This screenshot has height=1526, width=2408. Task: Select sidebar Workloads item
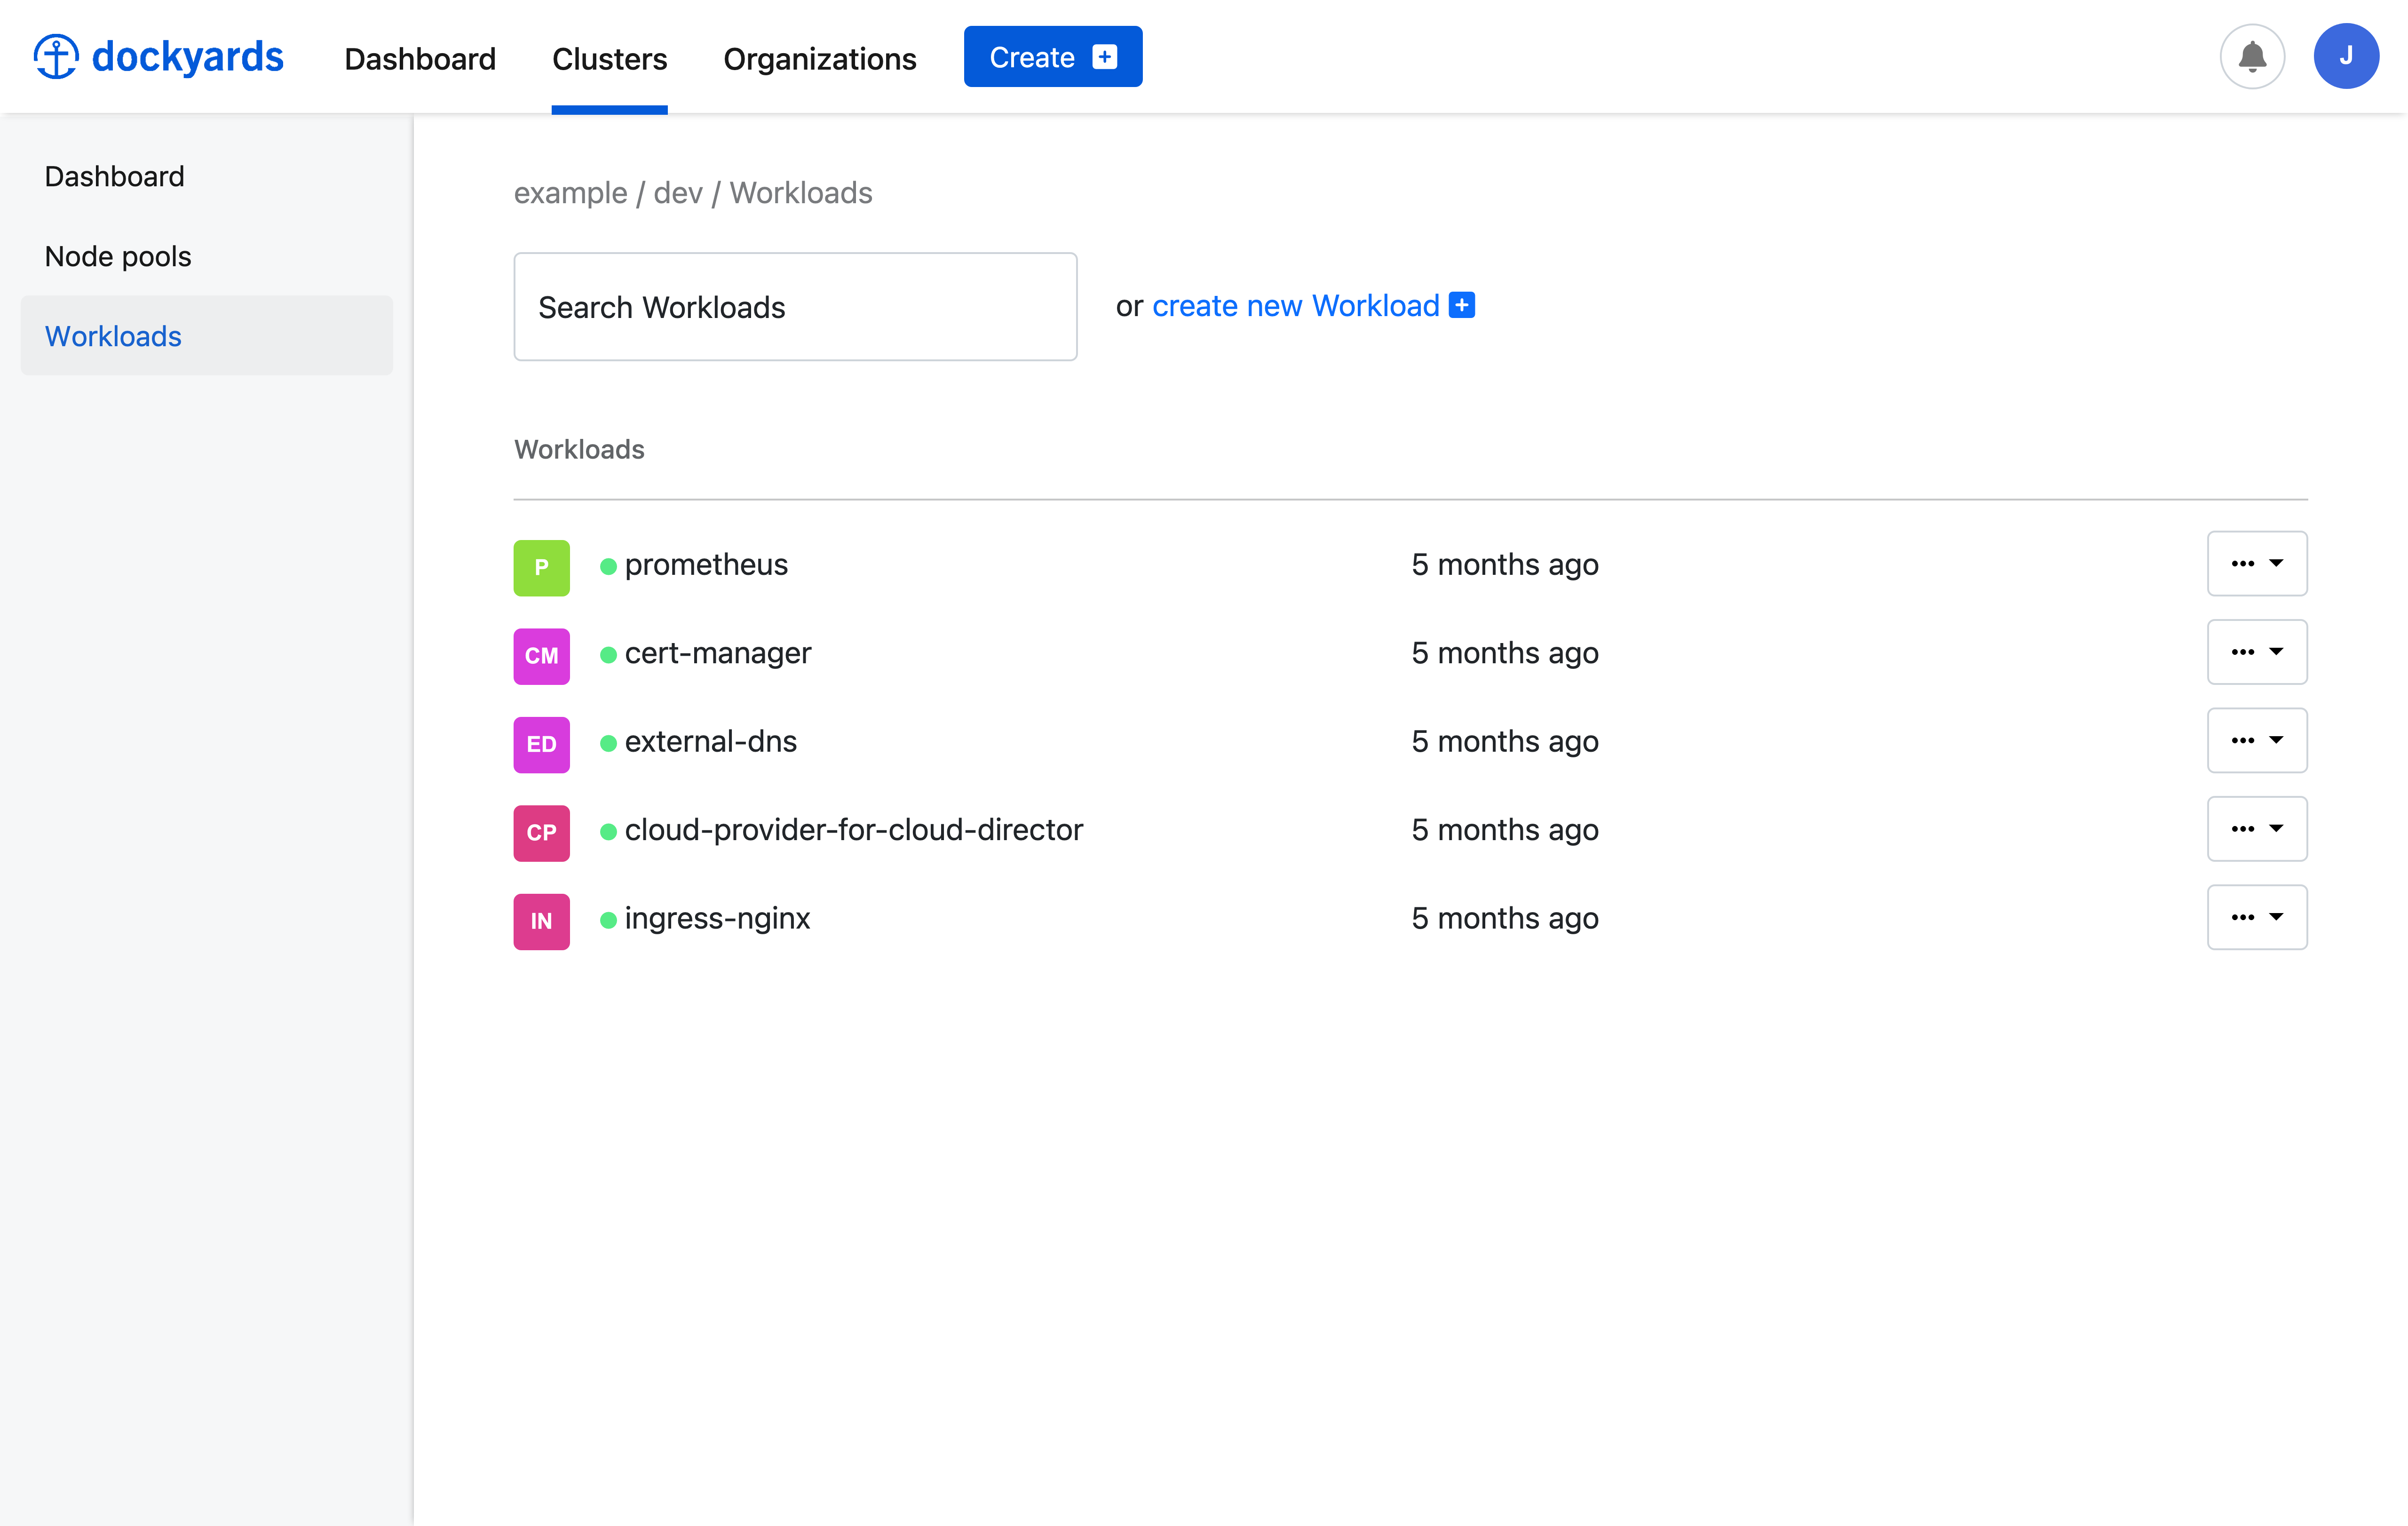click(x=207, y=336)
